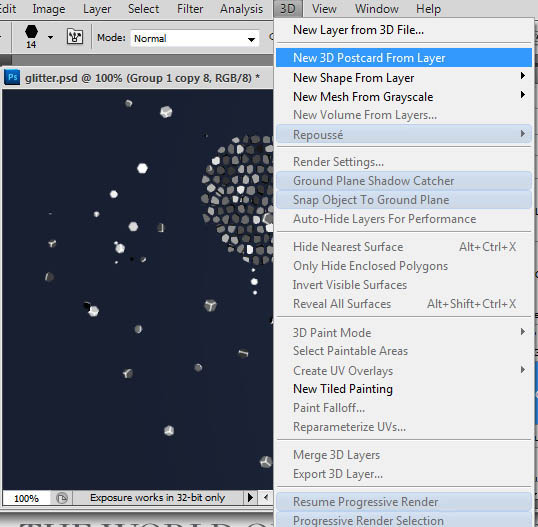Open the Filter menu
The width and height of the screenshot is (538, 527).
pos(190,9)
